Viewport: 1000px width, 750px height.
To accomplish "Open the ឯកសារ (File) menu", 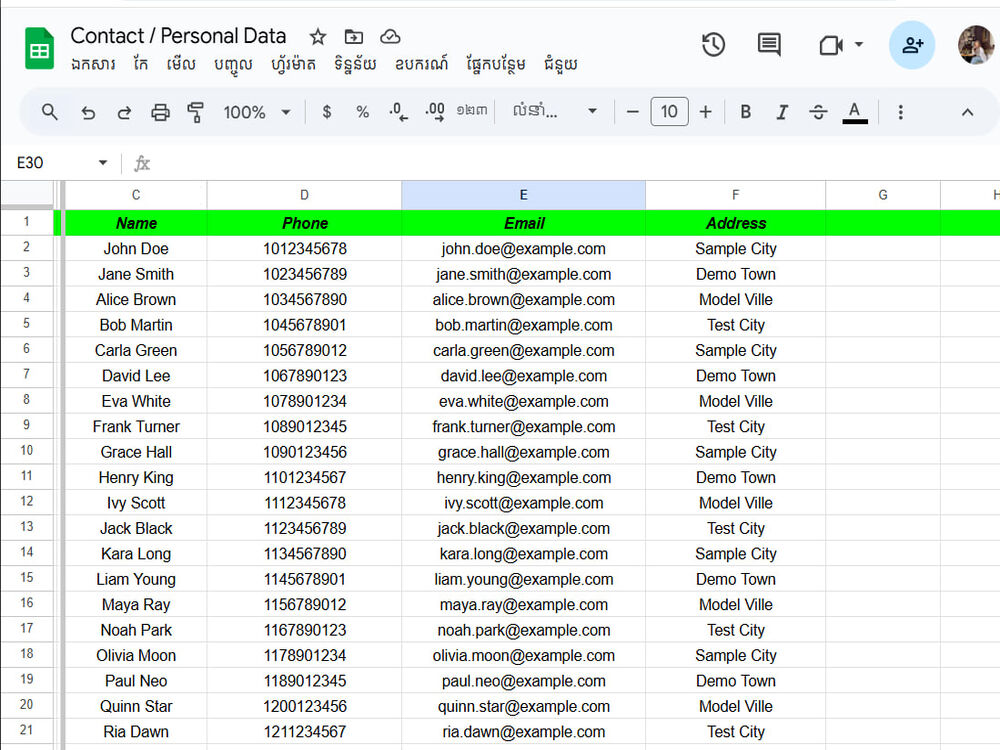I will coord(93,64).
